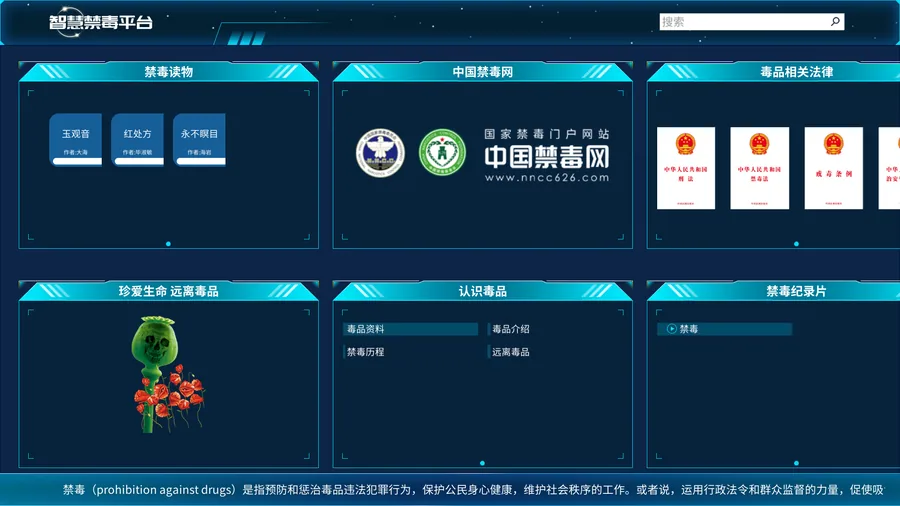Screen dimensions: 900x506
Task: Click the play icon beside 禁毒
Action: click(672, 329)
